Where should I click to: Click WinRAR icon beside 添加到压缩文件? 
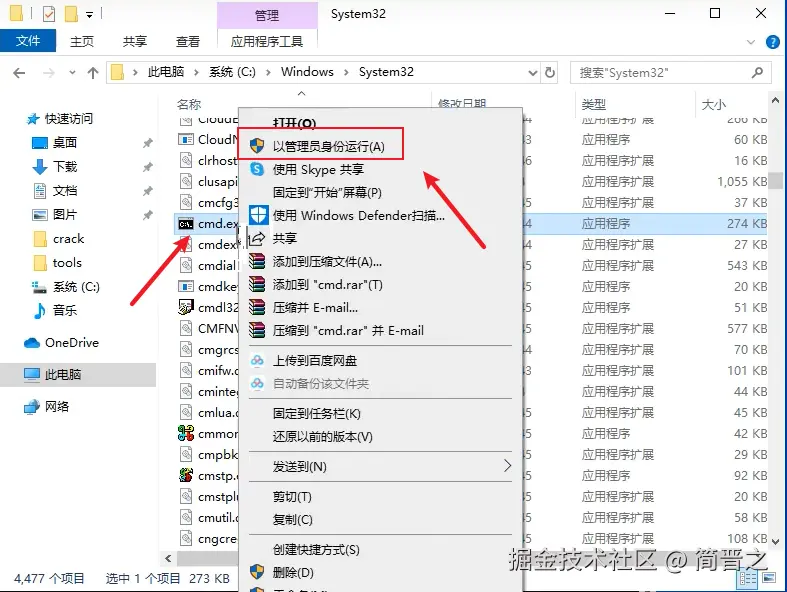[x=257, y=262]
